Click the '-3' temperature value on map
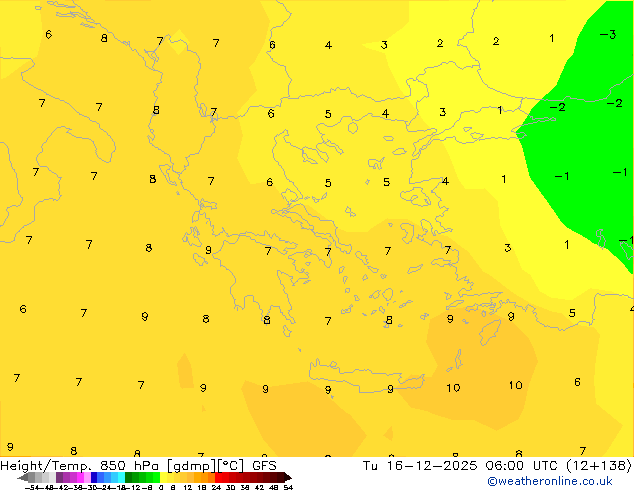 pyautogui.click(x=608, y=34)
